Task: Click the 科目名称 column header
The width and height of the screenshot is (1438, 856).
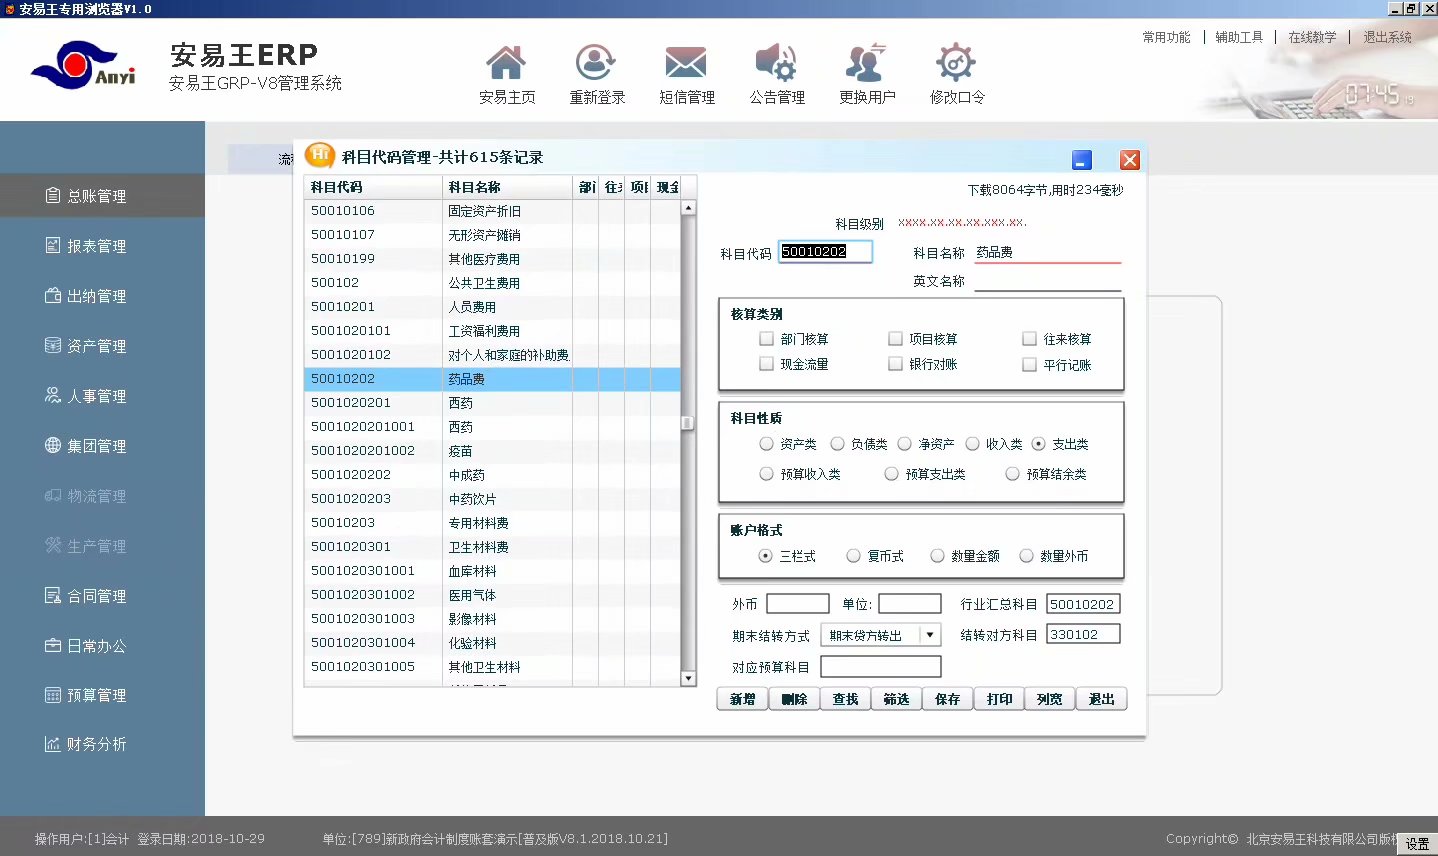Action: tap(507, 187)
